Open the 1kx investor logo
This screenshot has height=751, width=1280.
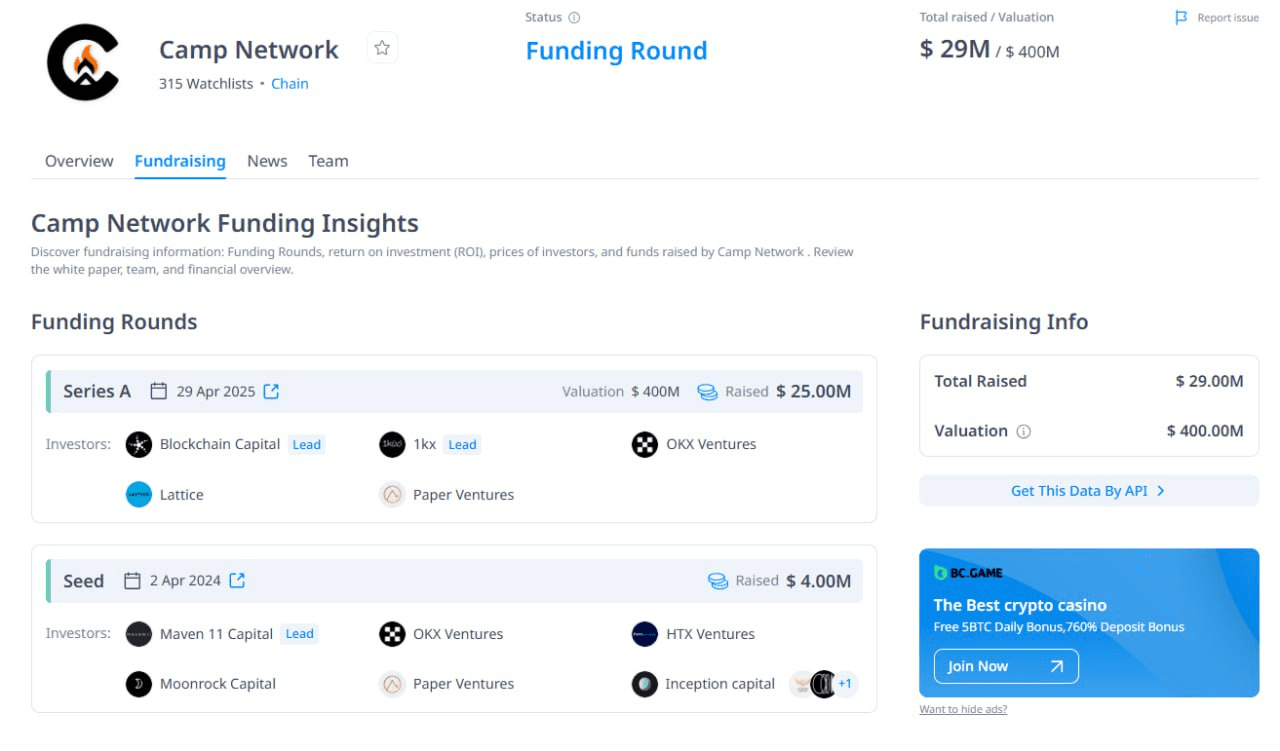tap(392, 444)
